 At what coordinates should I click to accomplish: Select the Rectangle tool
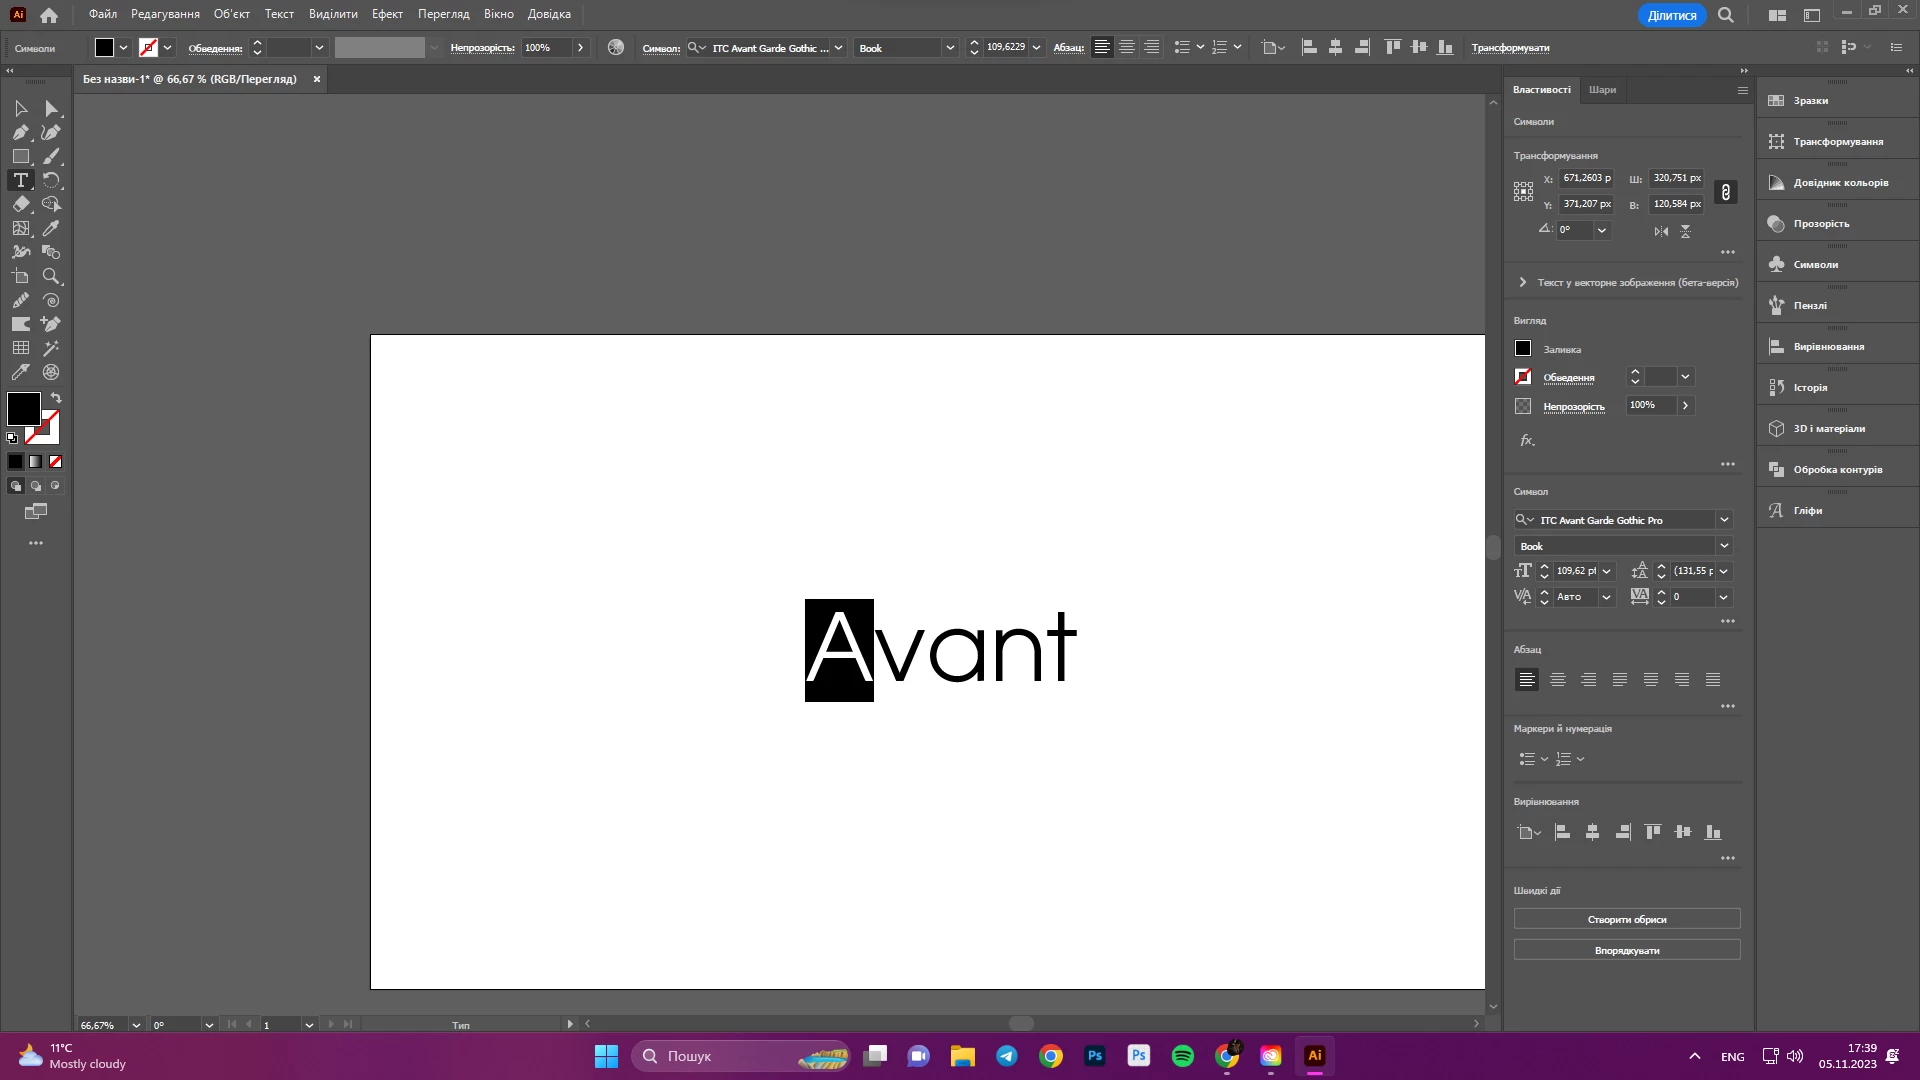pos(20,156)
